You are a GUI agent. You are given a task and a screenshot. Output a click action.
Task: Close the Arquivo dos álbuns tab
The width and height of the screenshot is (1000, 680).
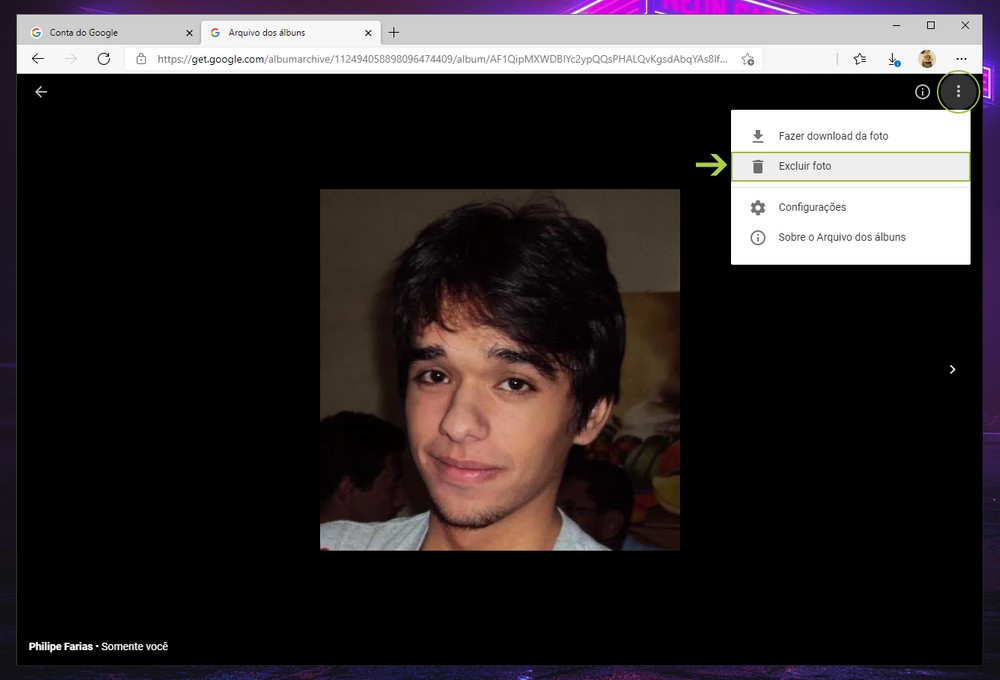pos(368,33)
